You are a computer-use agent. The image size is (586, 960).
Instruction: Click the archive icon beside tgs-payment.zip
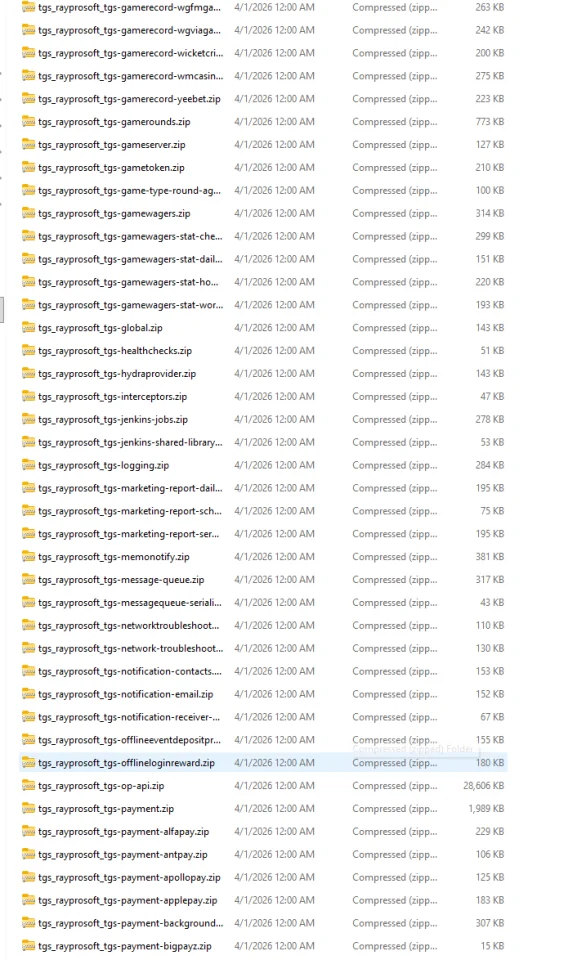pos(28,808)
